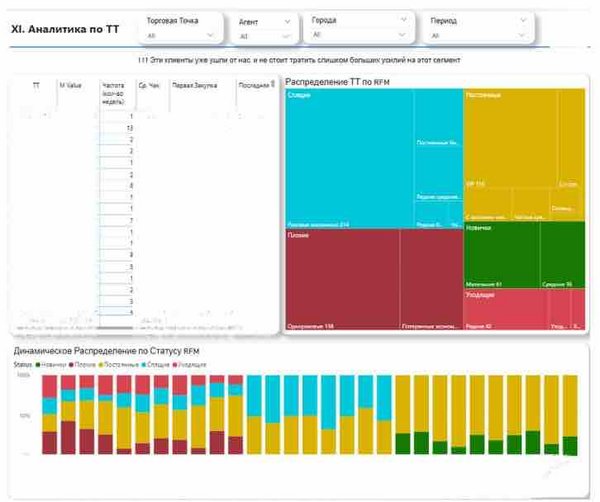
Task: Select the green Средние 36 treemap tile
Action: coord(562,254)
